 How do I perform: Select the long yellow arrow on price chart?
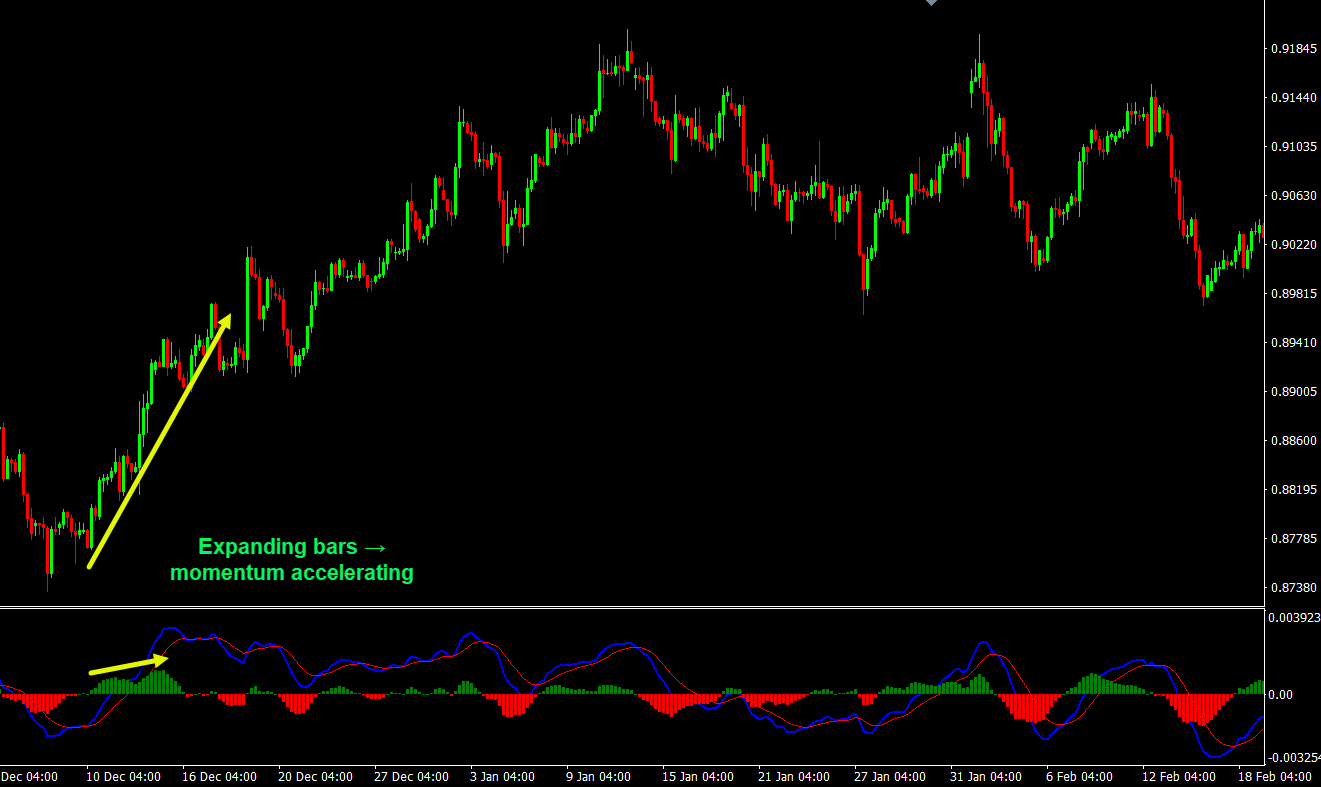(x=159, y=442)
